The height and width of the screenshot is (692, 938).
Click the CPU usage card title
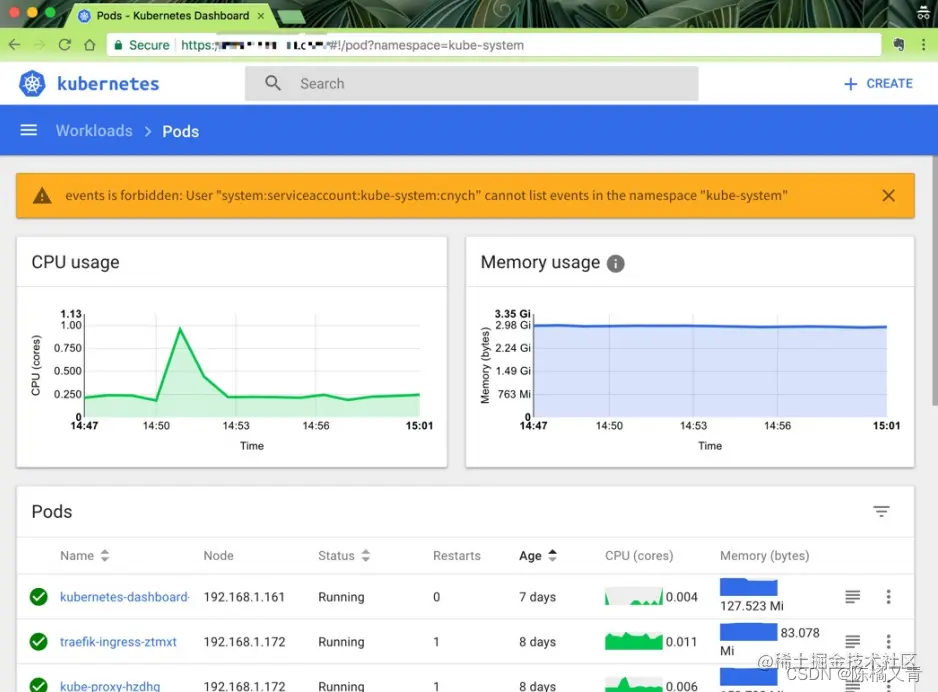click(x=75, y=263)
